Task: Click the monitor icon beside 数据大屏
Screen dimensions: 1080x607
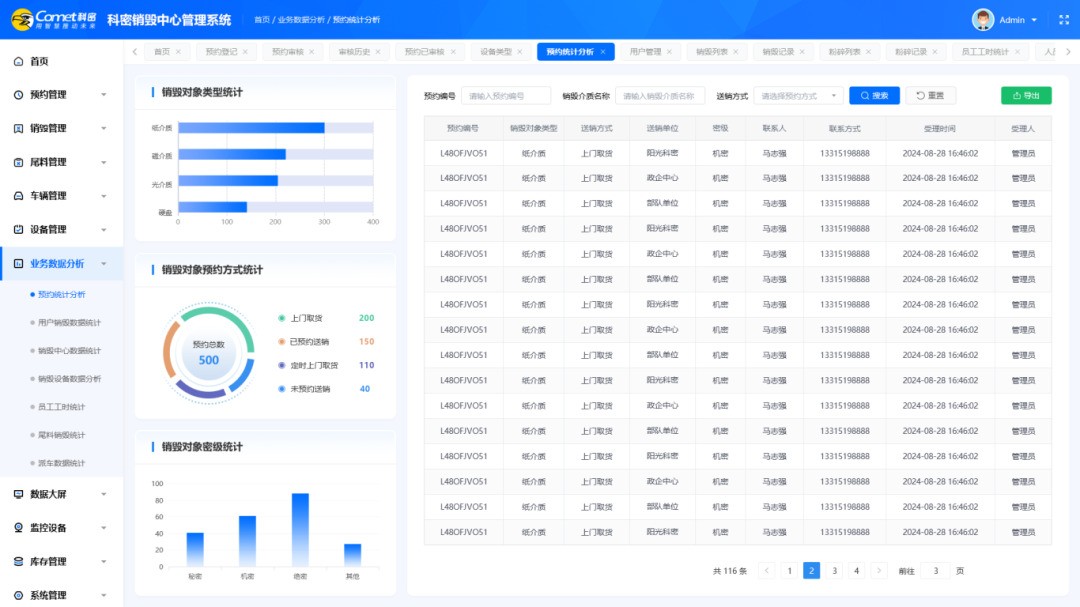Action: tap(19, 494)
